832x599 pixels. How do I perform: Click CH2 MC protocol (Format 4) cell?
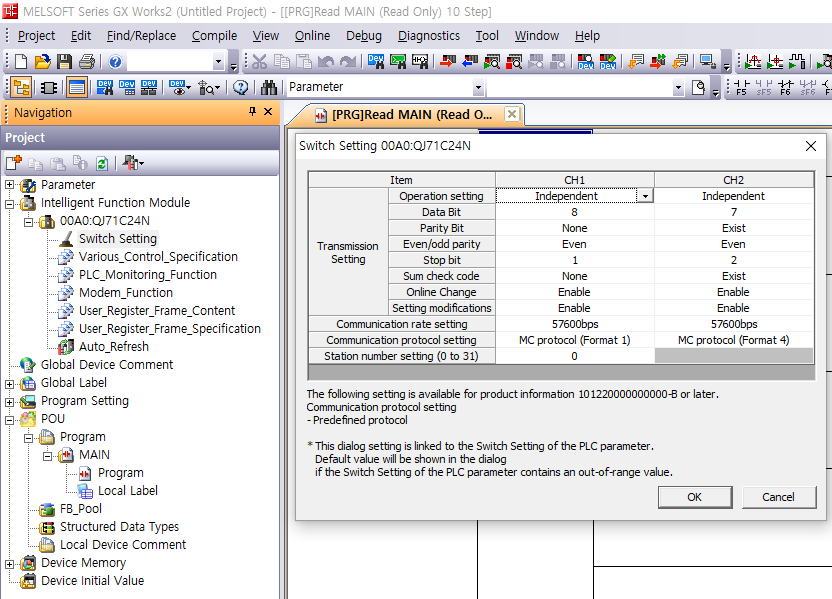(733, 340)
